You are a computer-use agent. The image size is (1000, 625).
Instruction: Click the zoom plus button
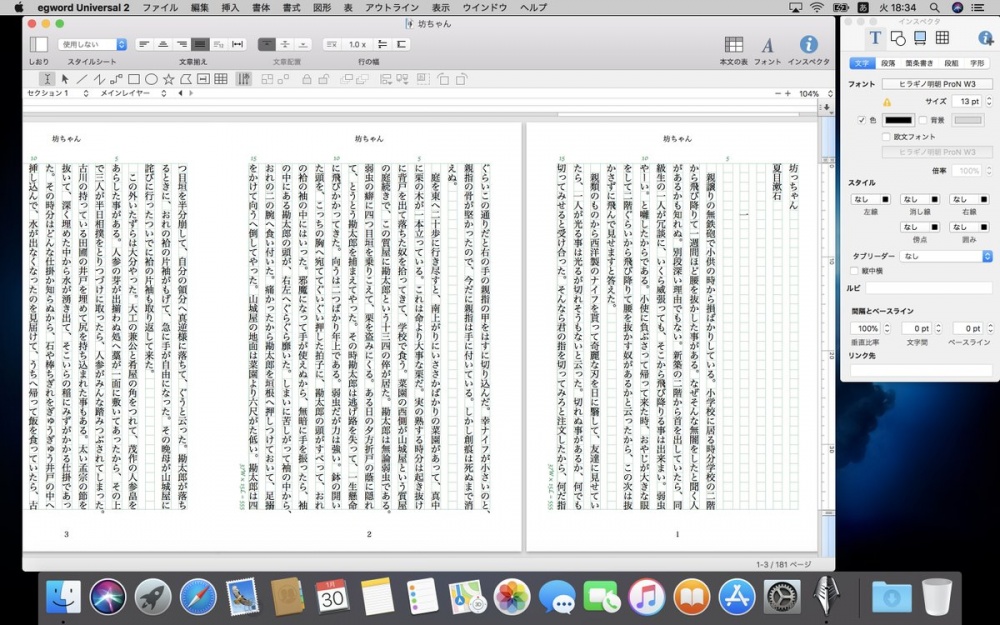click(788, 94)
